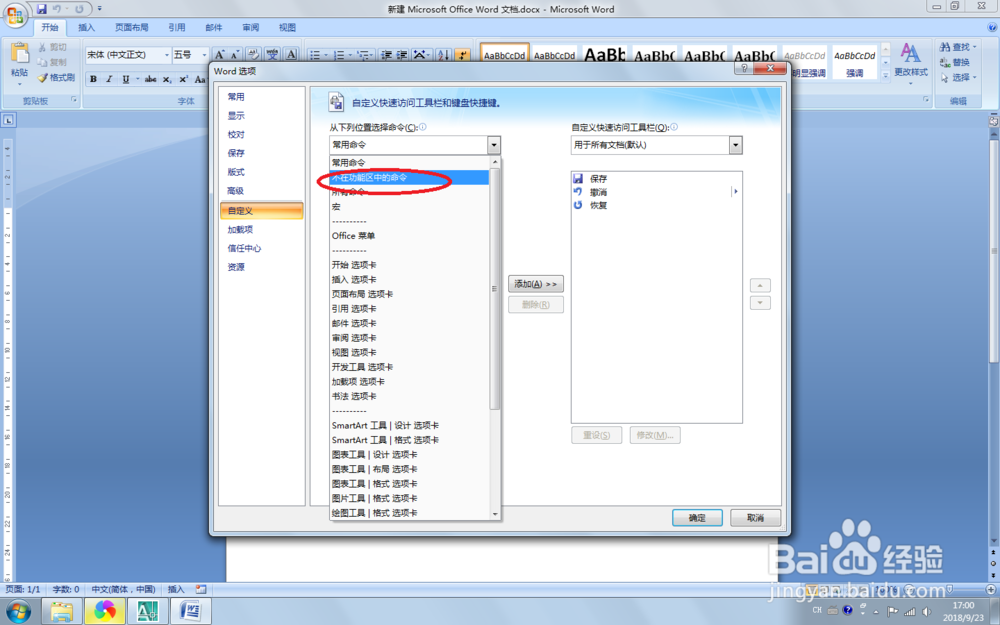Select 恢复 in the quick access list
This screenshot has width=1000, height=625.
coord(656,205)
